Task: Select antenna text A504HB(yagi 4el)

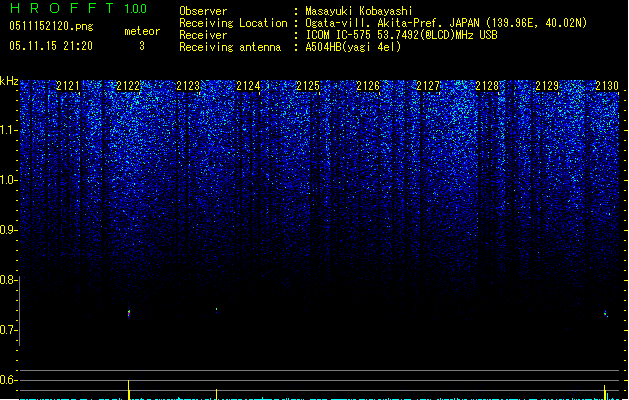Action: tap(353, 47)
